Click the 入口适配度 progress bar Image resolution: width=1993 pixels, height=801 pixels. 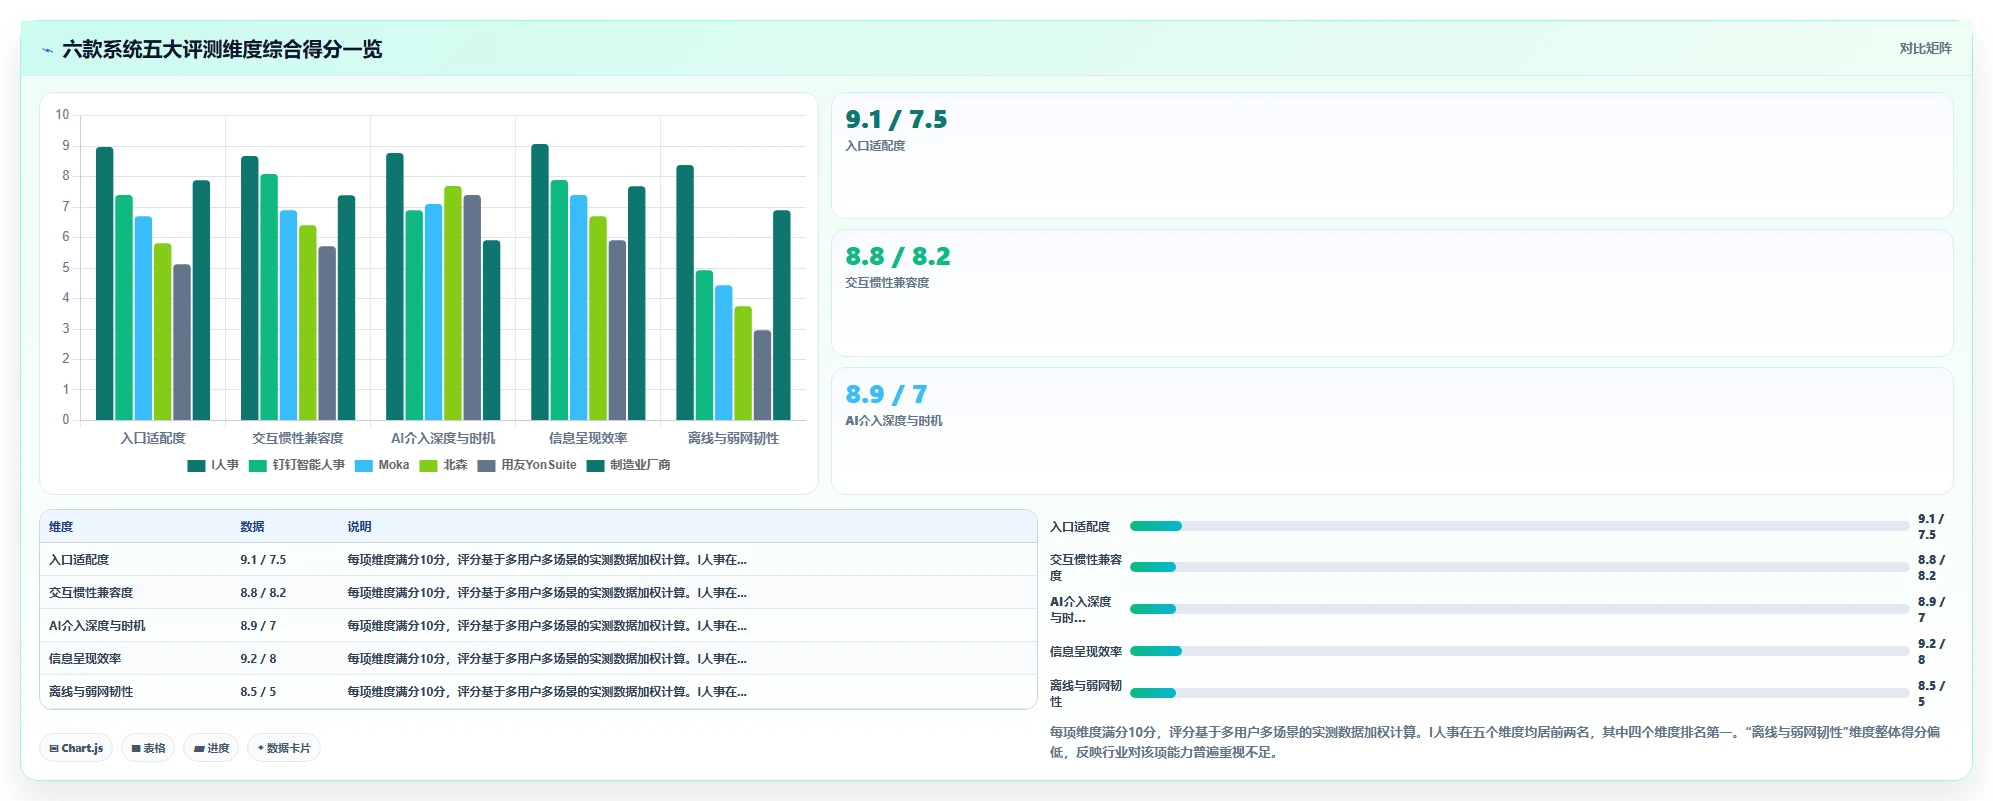1519,526
